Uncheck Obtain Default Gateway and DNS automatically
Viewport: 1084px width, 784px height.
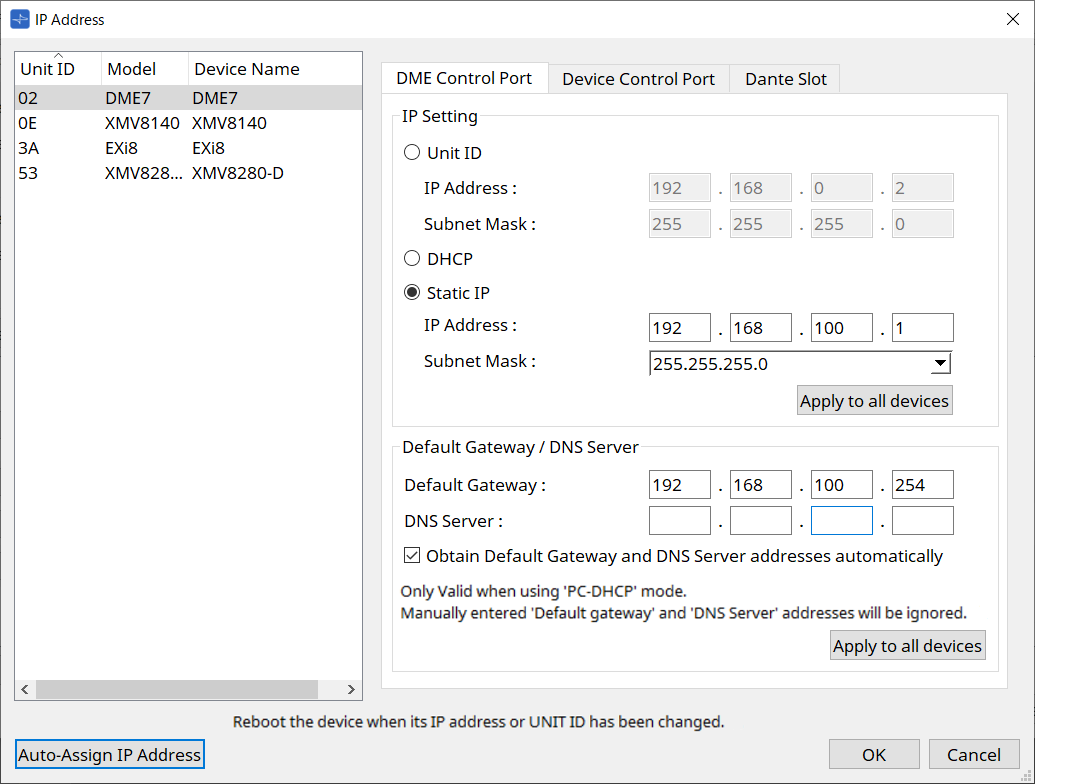coord(412,556)
